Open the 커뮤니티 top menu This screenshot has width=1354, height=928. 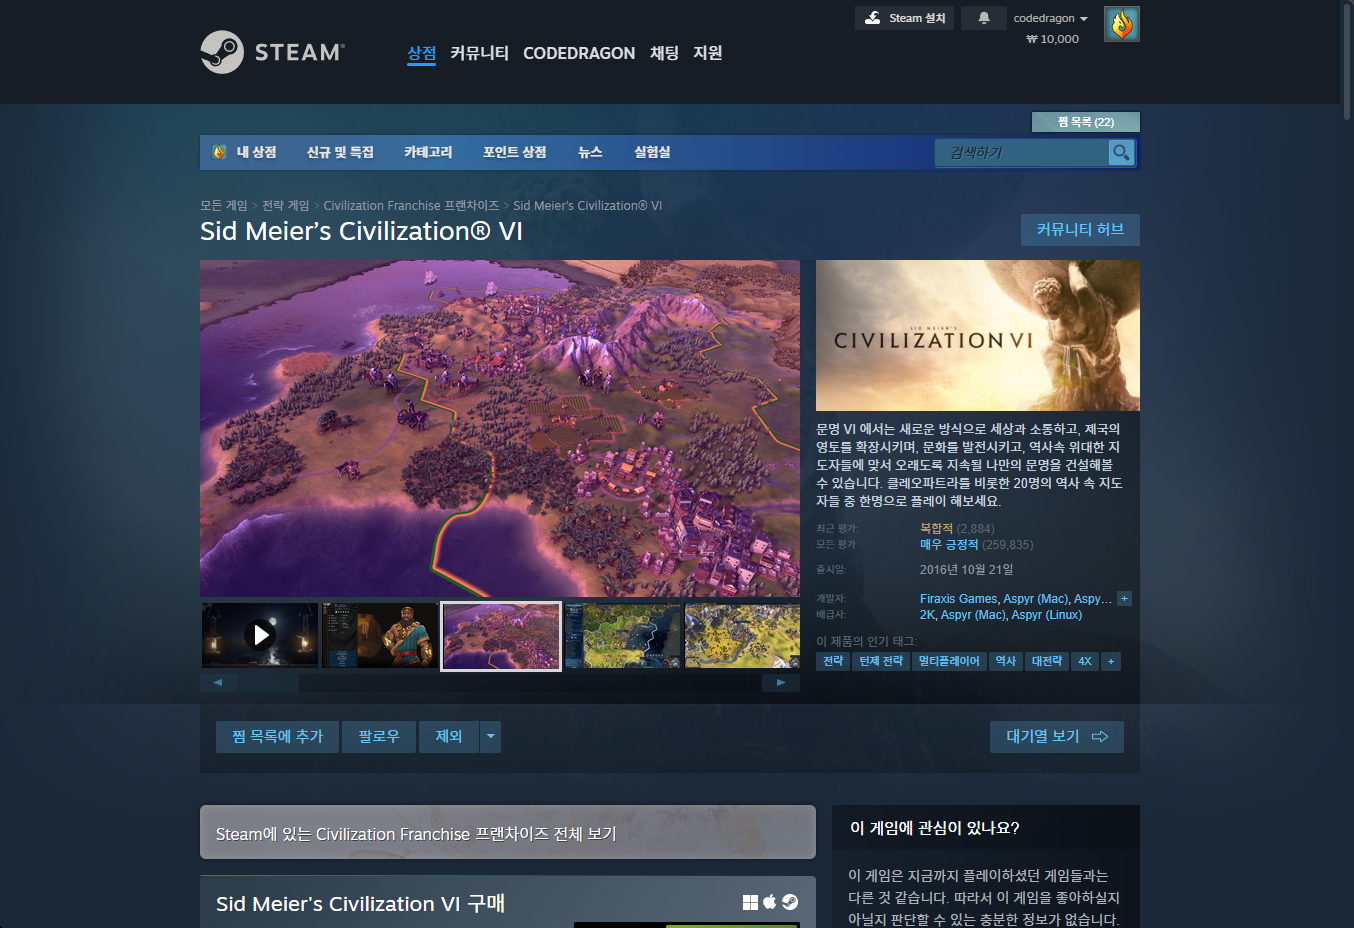click(479, 53)
